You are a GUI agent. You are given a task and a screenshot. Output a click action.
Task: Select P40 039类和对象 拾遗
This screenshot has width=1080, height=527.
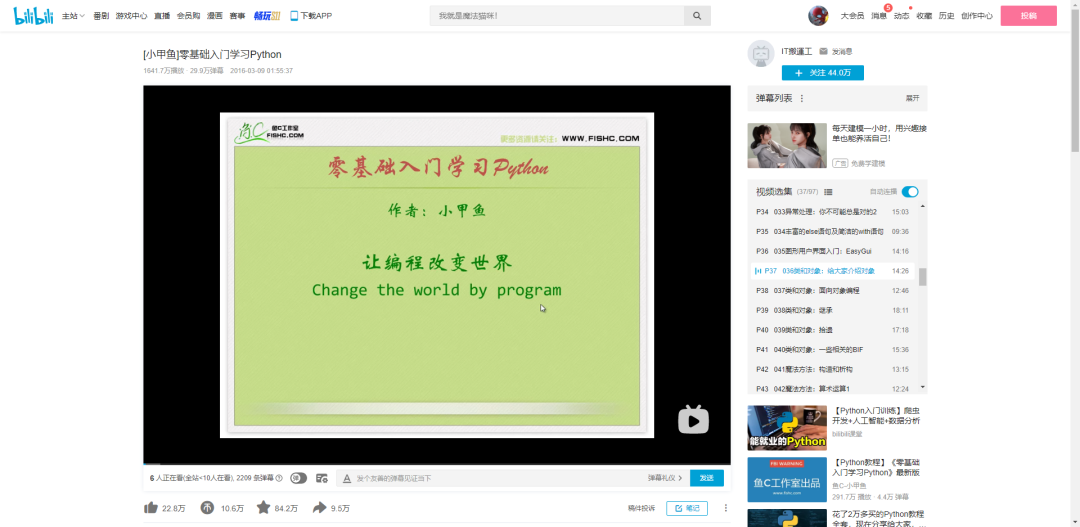pyautogui.click(x=832, y=330)
